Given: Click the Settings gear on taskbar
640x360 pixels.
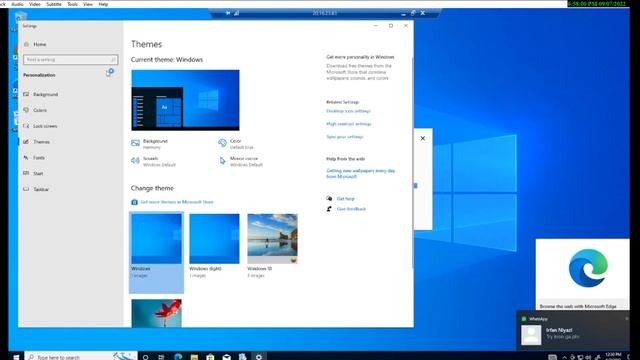Looking at the screenshot, I should 259,357.
